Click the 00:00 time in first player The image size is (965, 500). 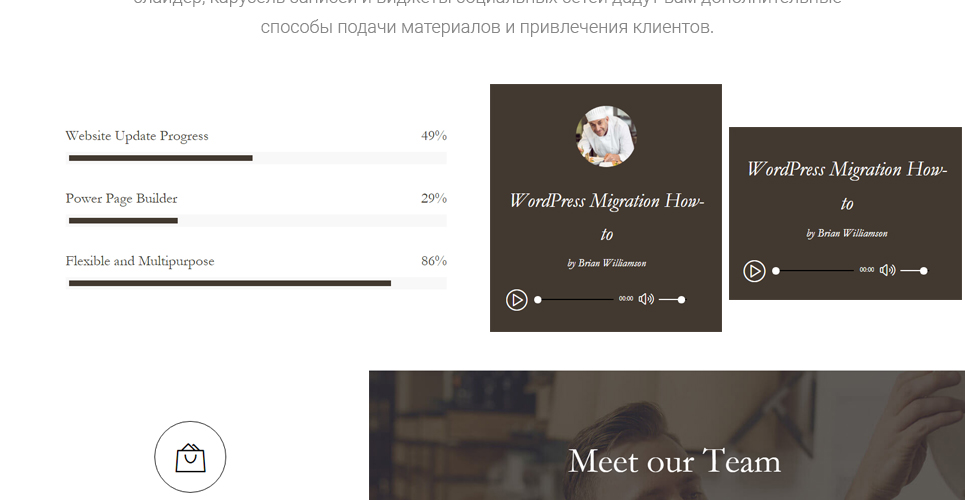tap(626, 299)
